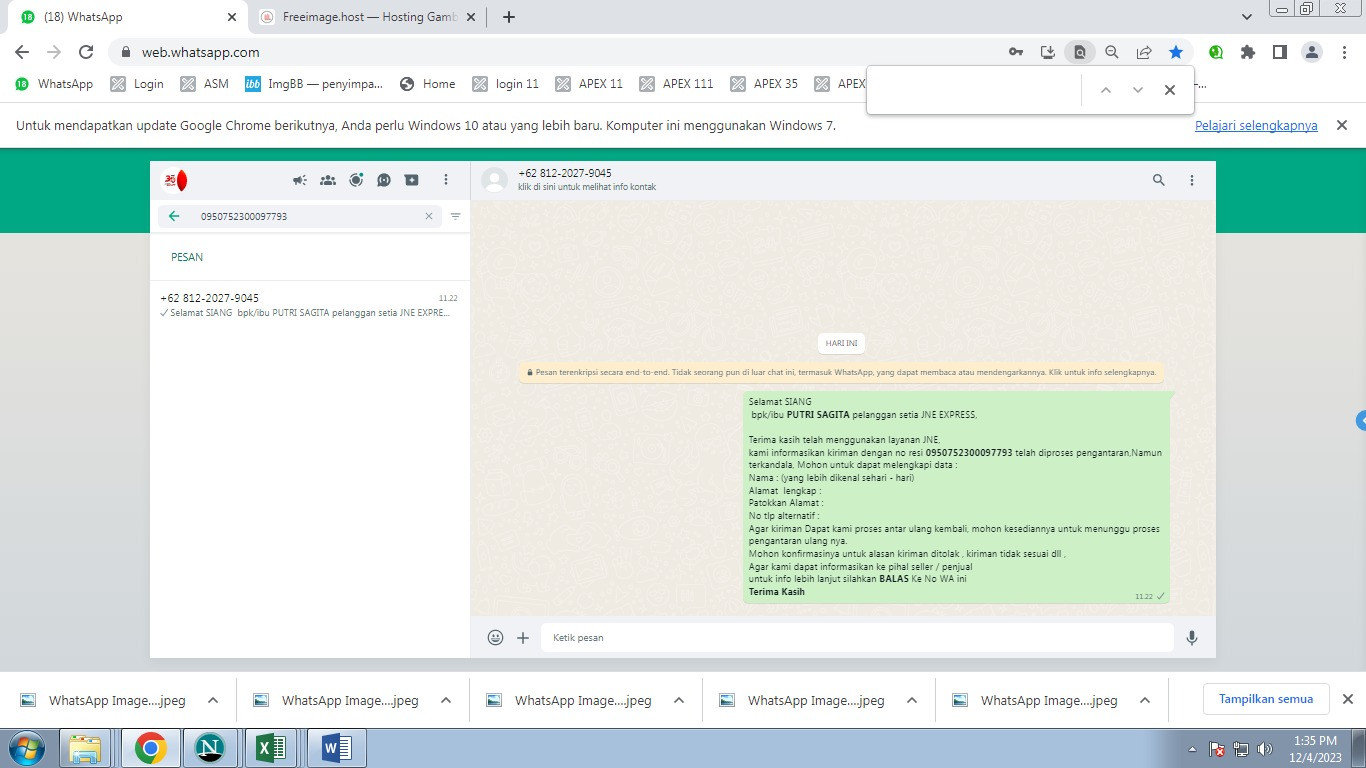Open the ASM bookmark
This screenshot has width=1366, height=768.
pos(205,84)
